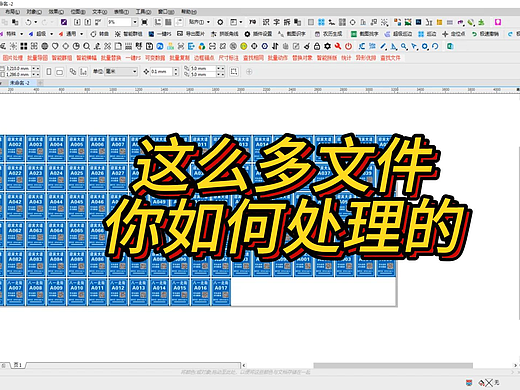Expand the 通用 dropdown arrow
520x390 pixels.
pyautogui.click(x=81, y=34)
